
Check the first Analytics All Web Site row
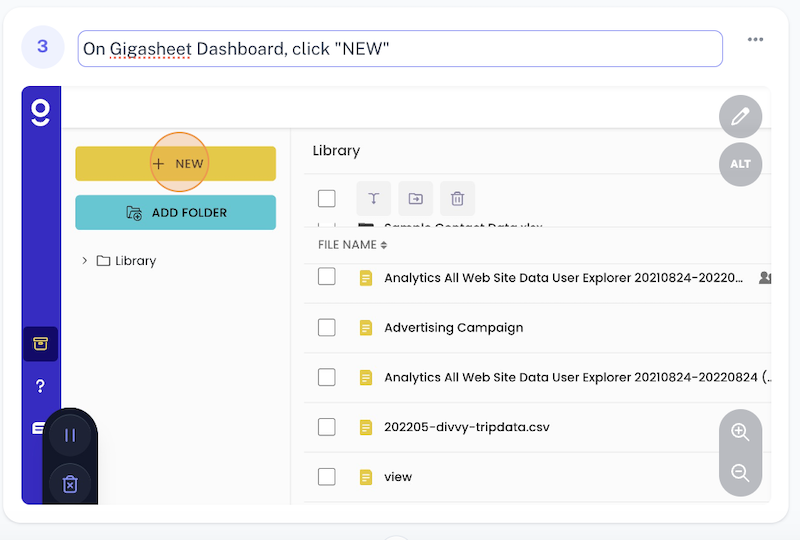pos(327,277)
